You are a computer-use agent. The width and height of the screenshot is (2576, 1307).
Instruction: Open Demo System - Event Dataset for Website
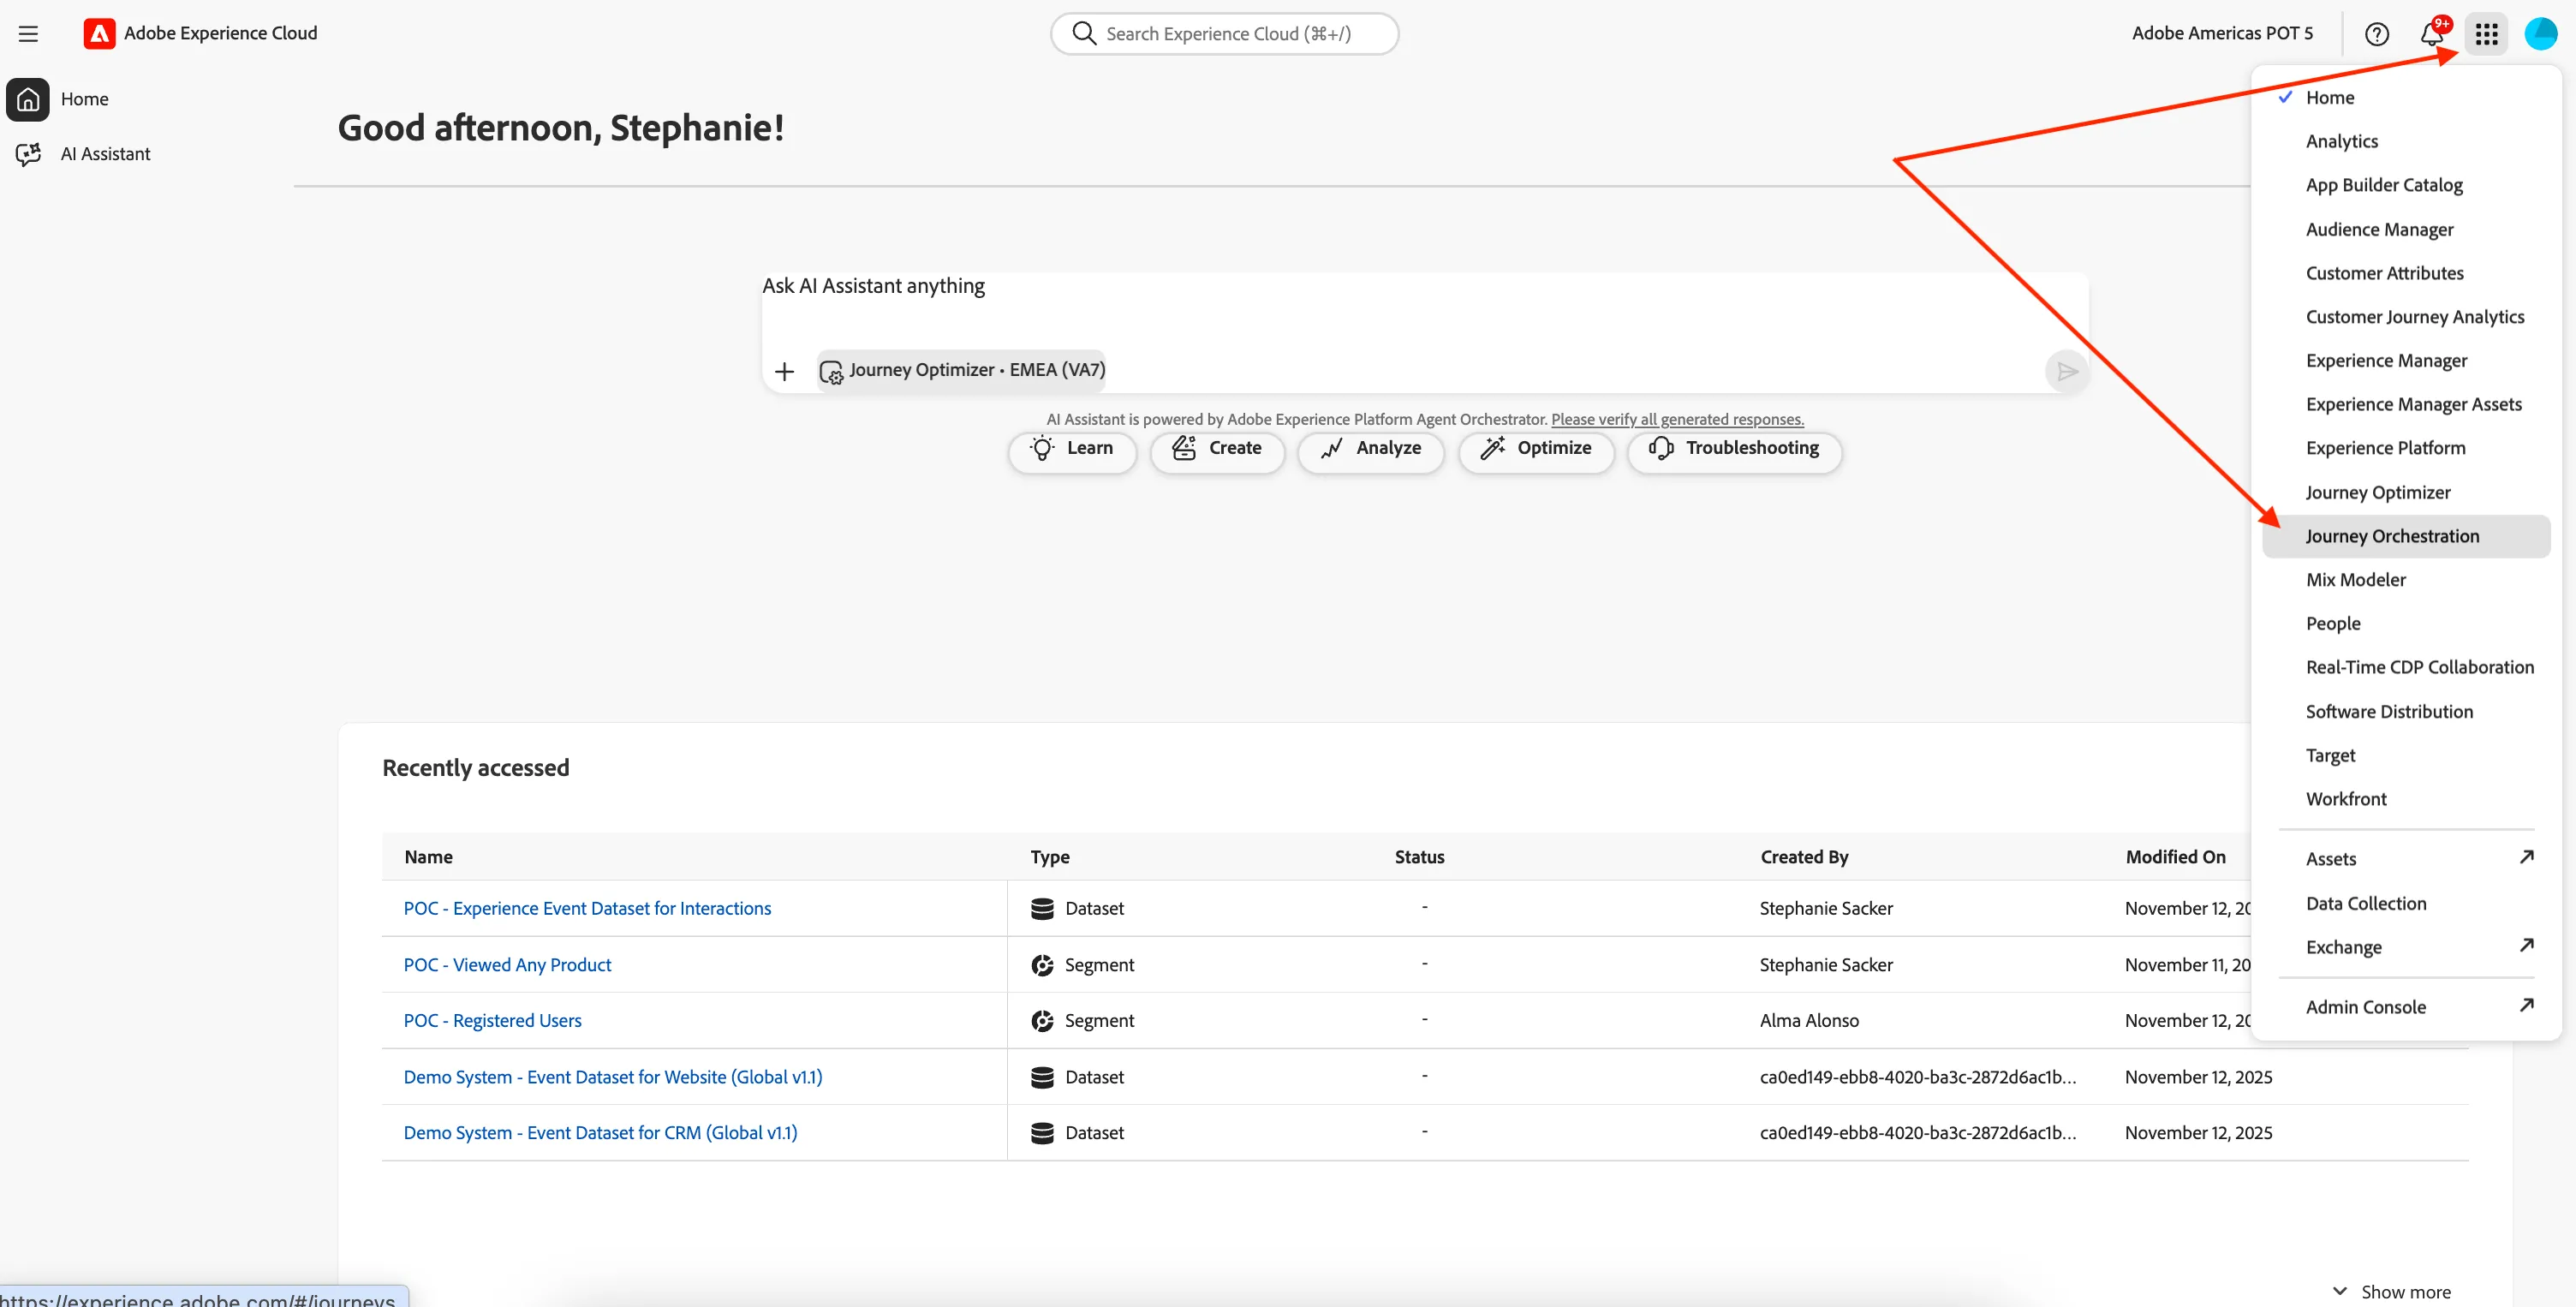coord(612,1077)
